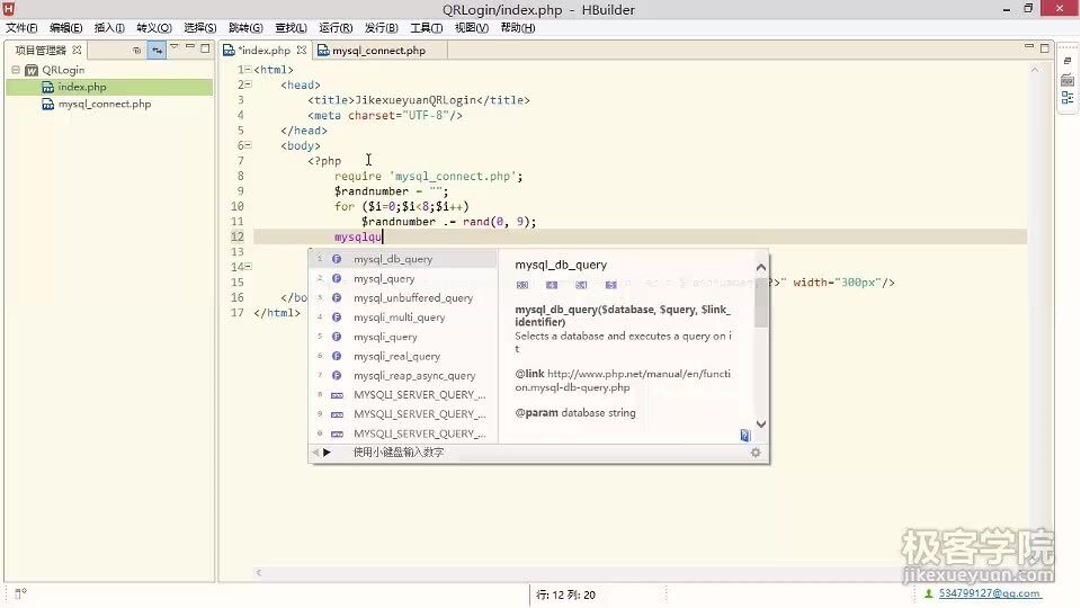Click the QRLogin project's W project icon
Image resolution: width=1080 pixels, height=608 pixels.
pos(31,70)
